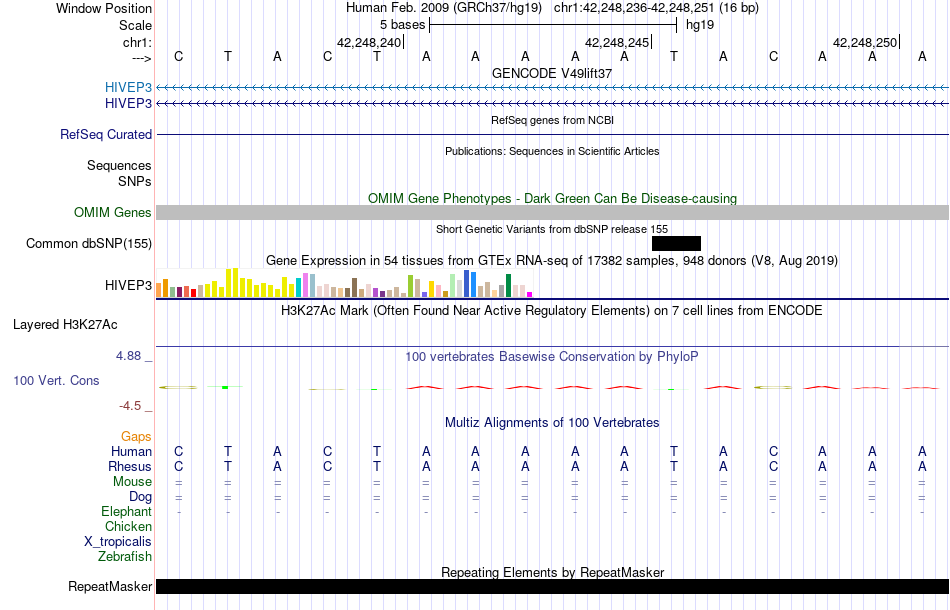The width and height of the screenshot is (950, 610).
Task: Click the -4.5 conservation lower value
Action: (x=130, y=406)
